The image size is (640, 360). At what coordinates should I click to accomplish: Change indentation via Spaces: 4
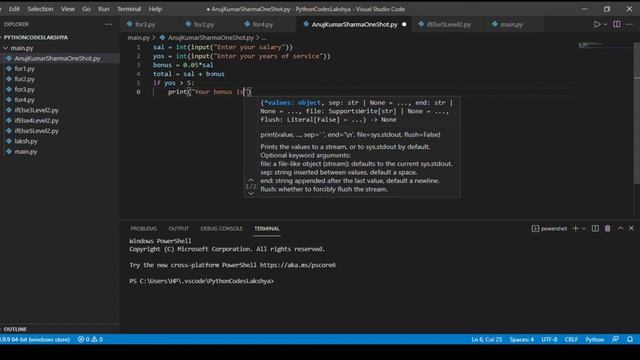click(x=522, y=340)
